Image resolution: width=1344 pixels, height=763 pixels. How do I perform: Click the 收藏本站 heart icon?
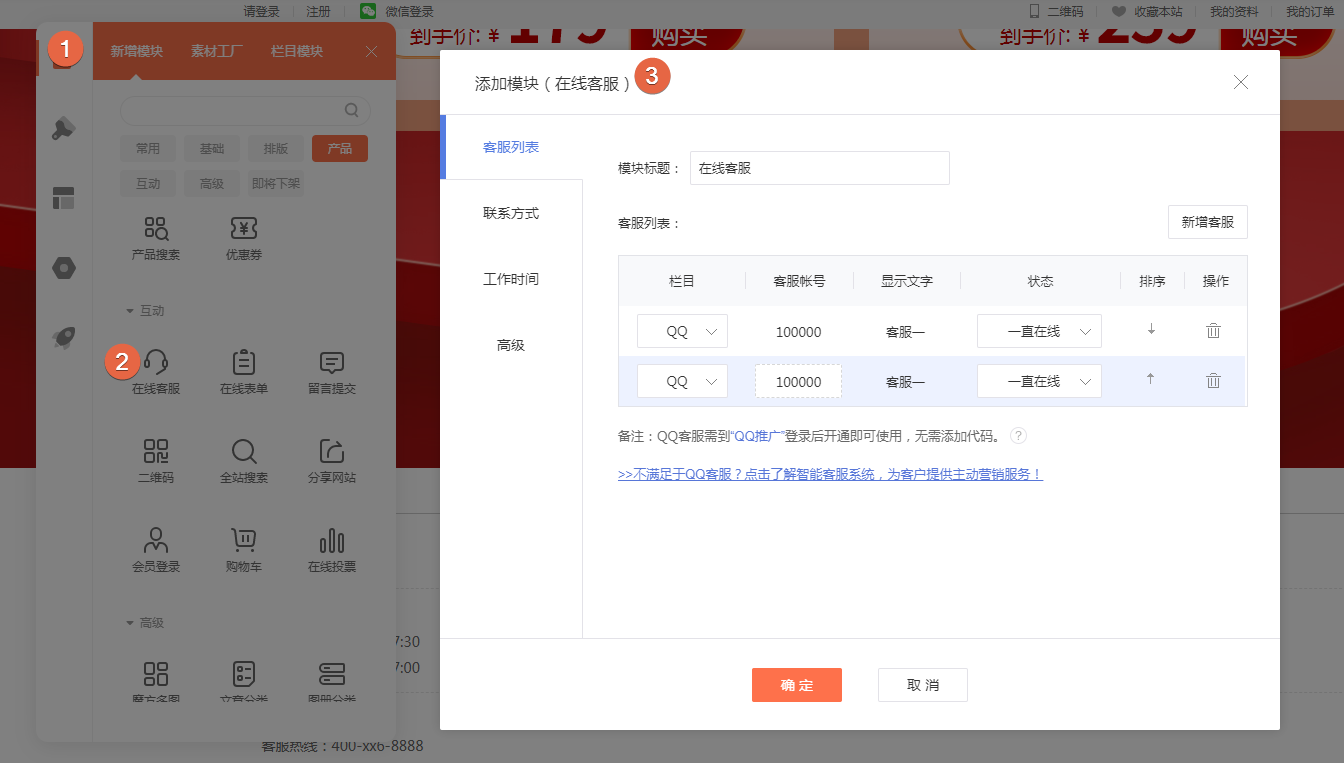[x=1119, y=11]
